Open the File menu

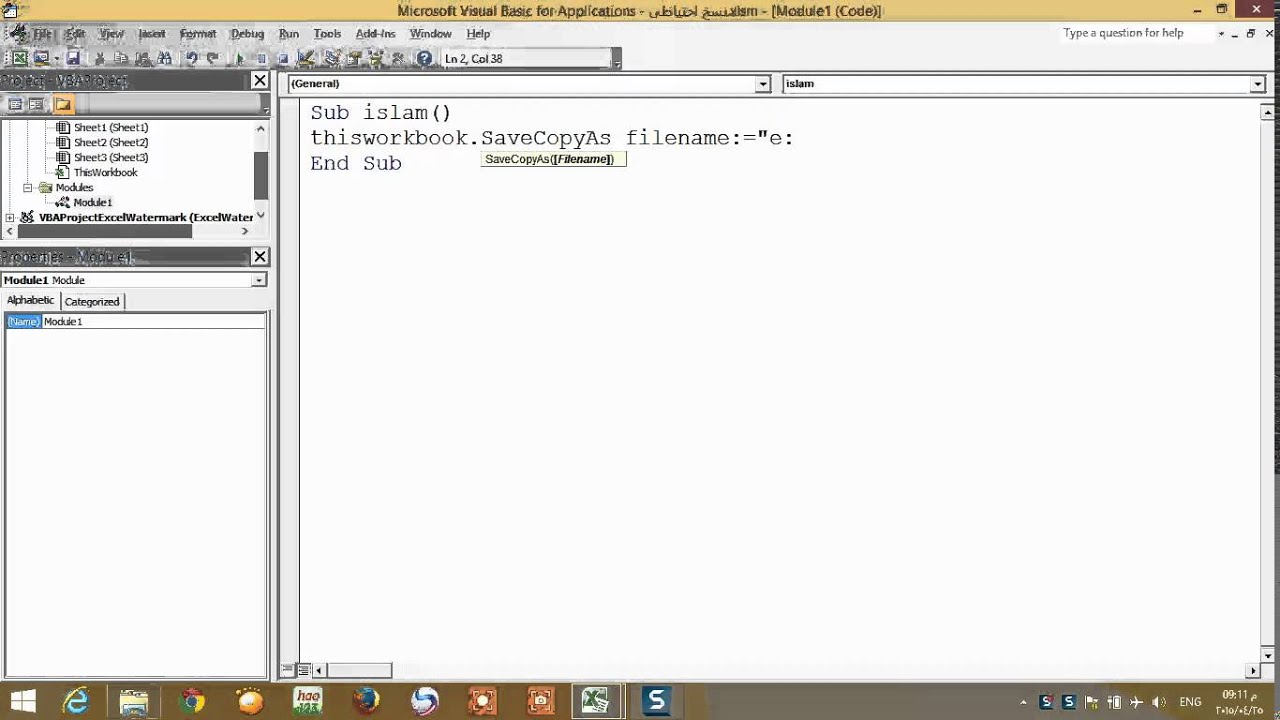pos(42,33)
